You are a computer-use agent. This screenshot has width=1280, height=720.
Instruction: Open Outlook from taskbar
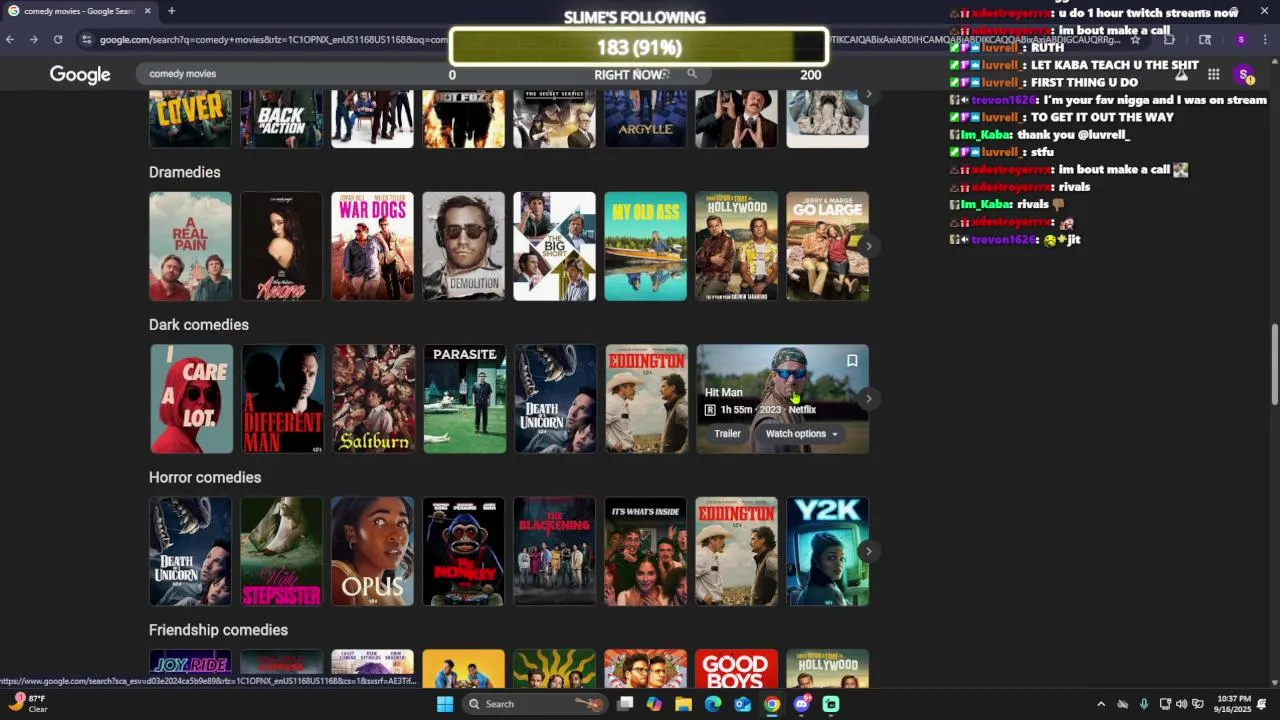(742, 704)
